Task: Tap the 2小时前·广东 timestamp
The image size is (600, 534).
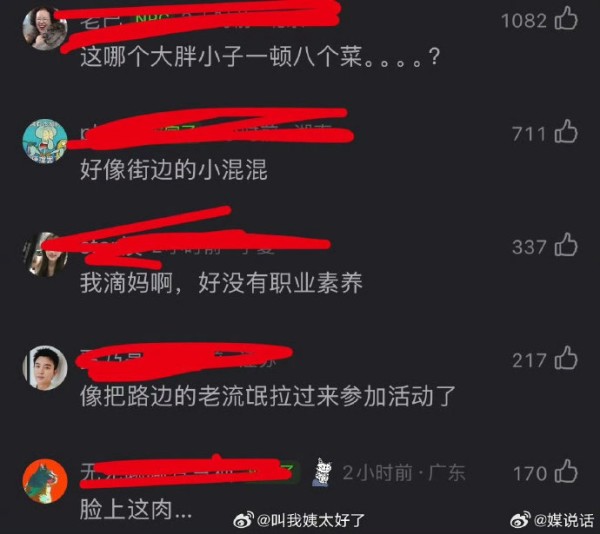Action: pyautogui.click(x=404, y=473)
